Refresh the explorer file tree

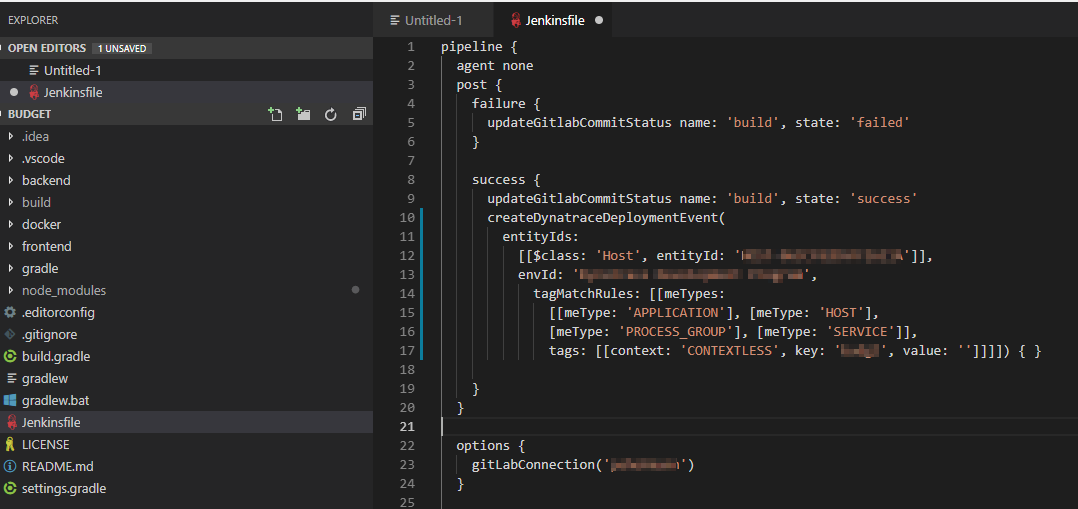[x=331, y=115]
